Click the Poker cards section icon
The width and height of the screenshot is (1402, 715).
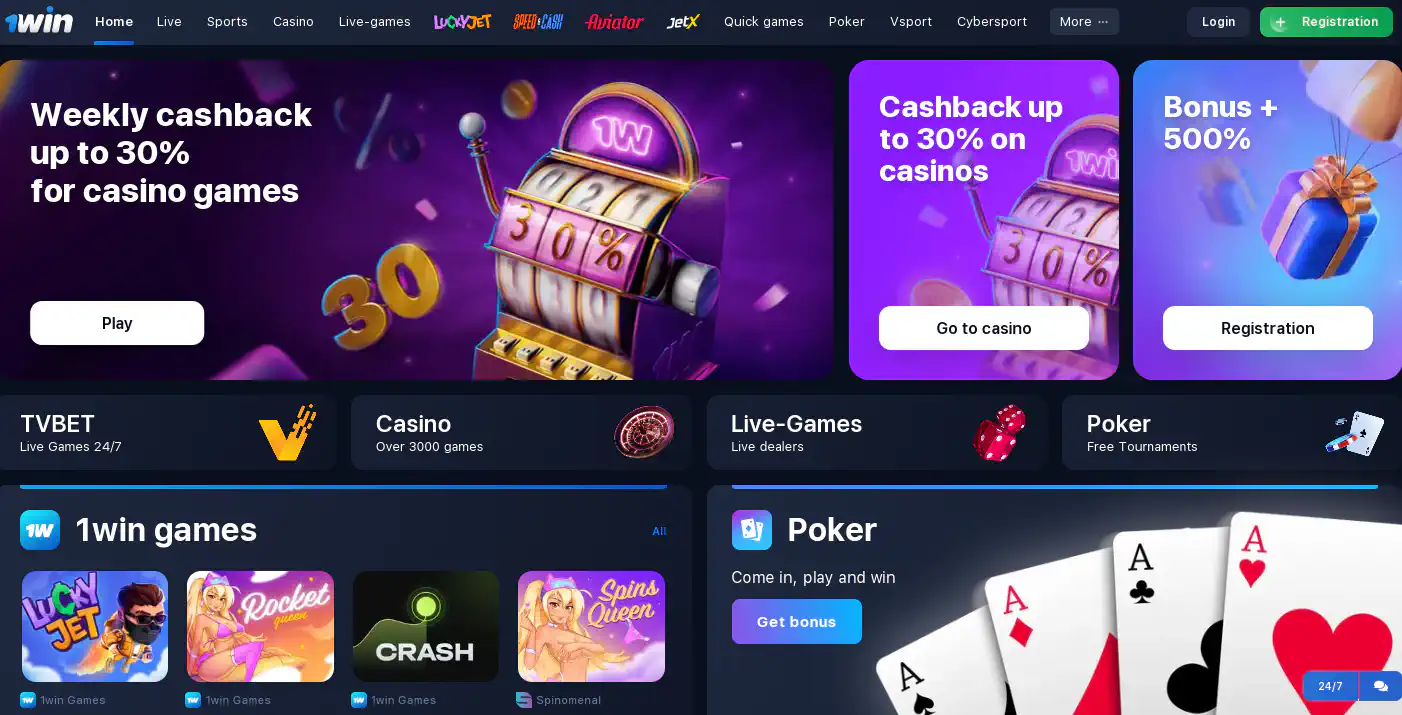coord(752,530)
